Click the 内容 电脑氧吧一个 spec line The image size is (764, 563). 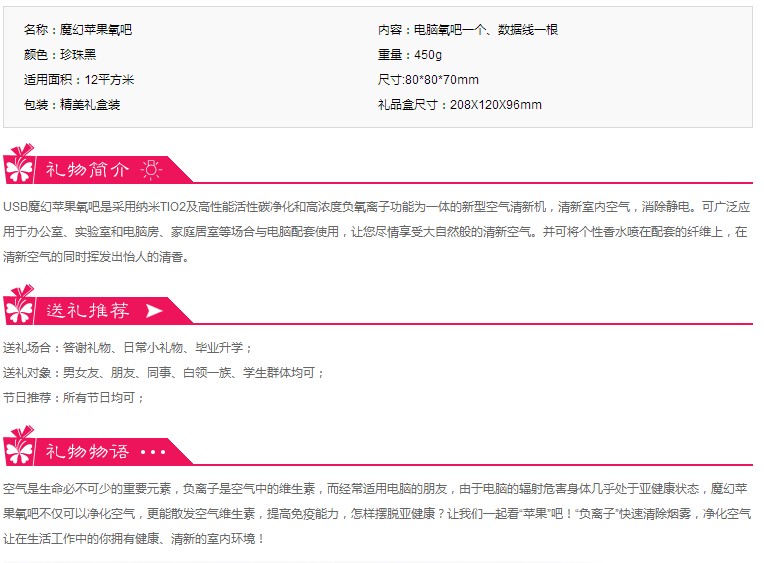pyautogui.click(x=468, y=30)
